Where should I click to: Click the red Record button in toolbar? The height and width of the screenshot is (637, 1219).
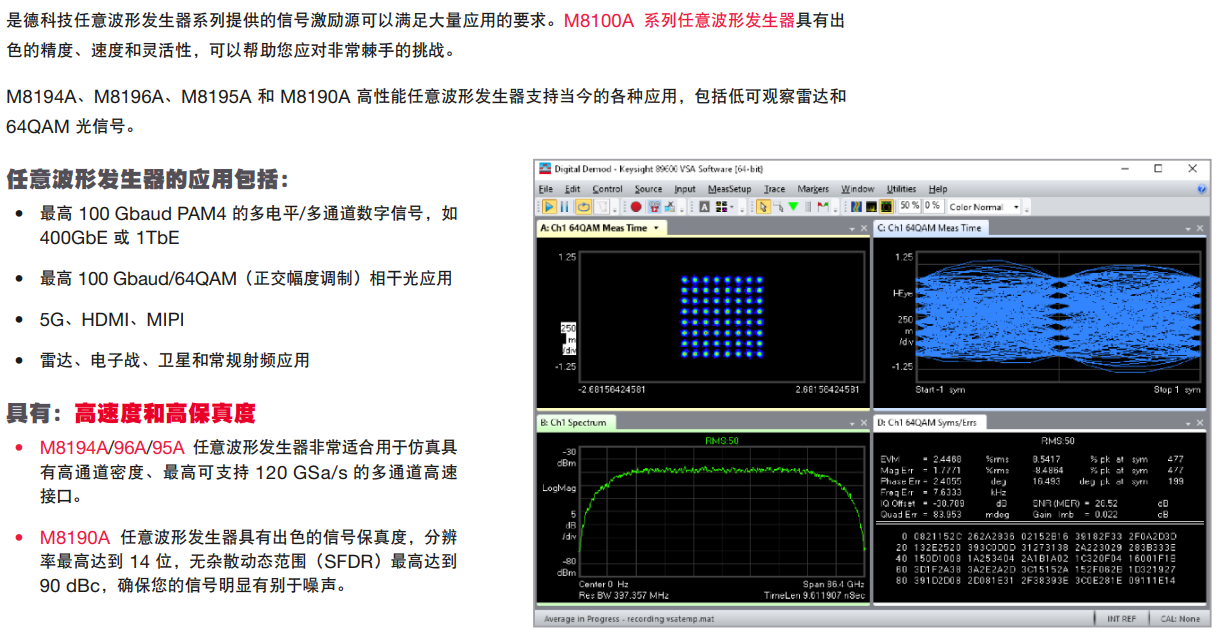636,207
